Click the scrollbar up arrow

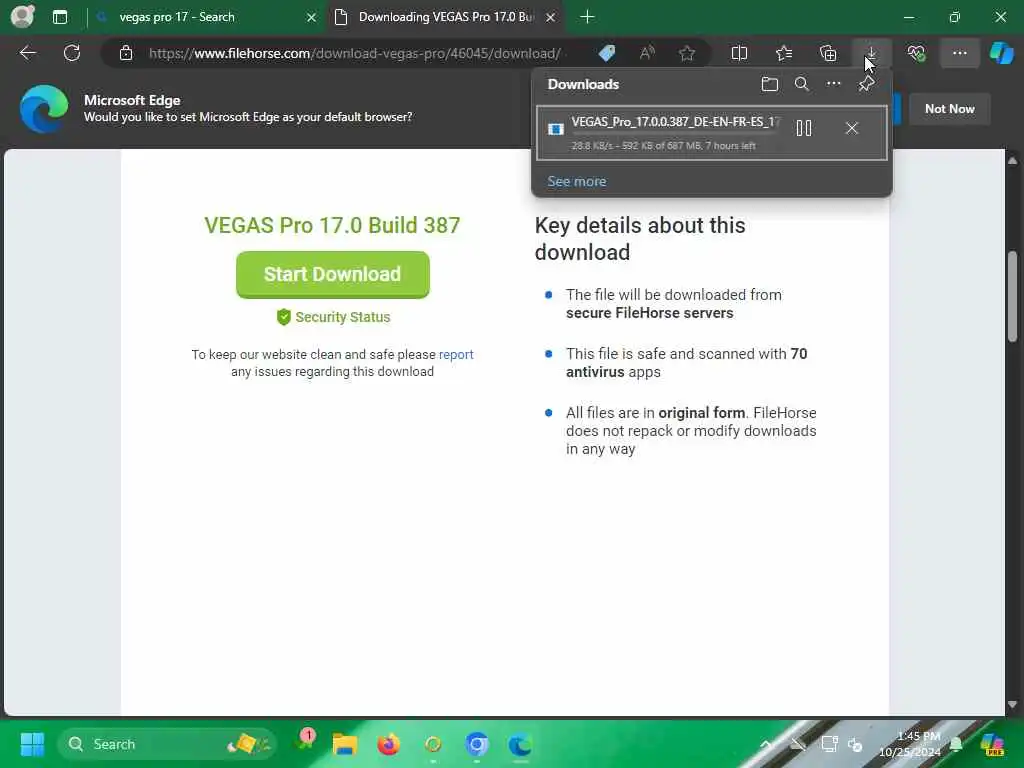point(1012,160)
